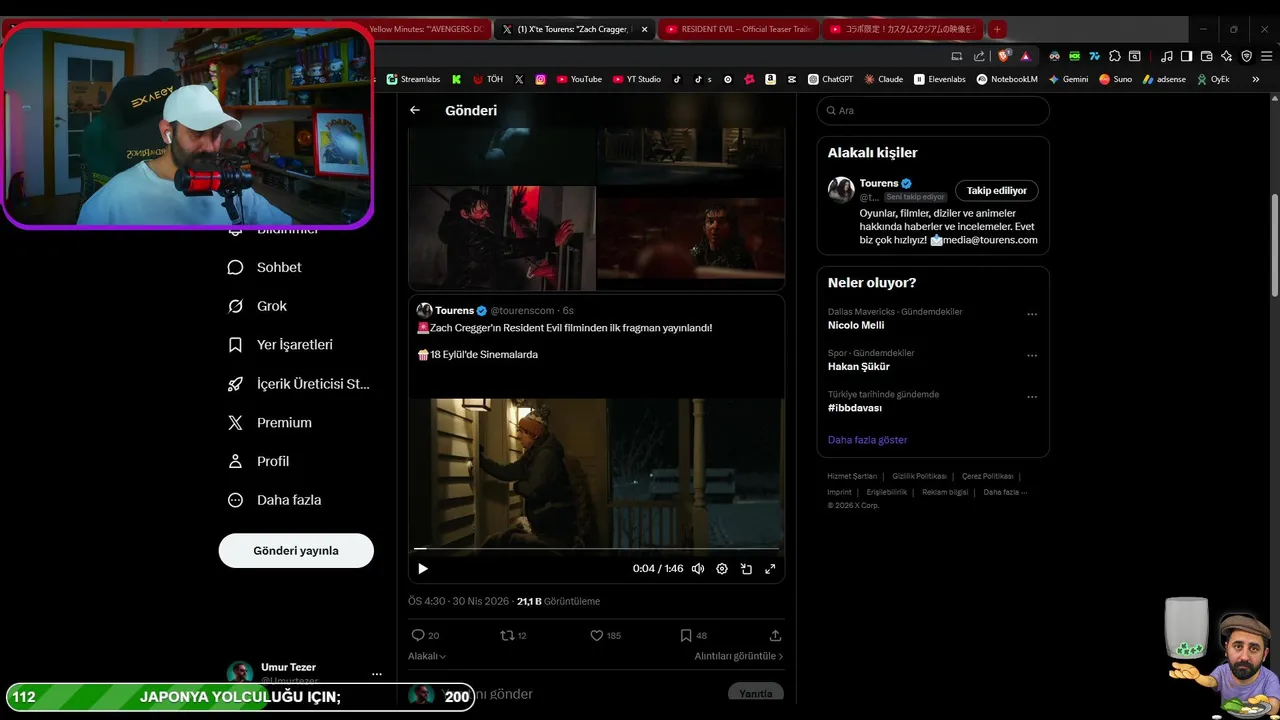Click the Yanıtla reply button

tap(756, 693)
